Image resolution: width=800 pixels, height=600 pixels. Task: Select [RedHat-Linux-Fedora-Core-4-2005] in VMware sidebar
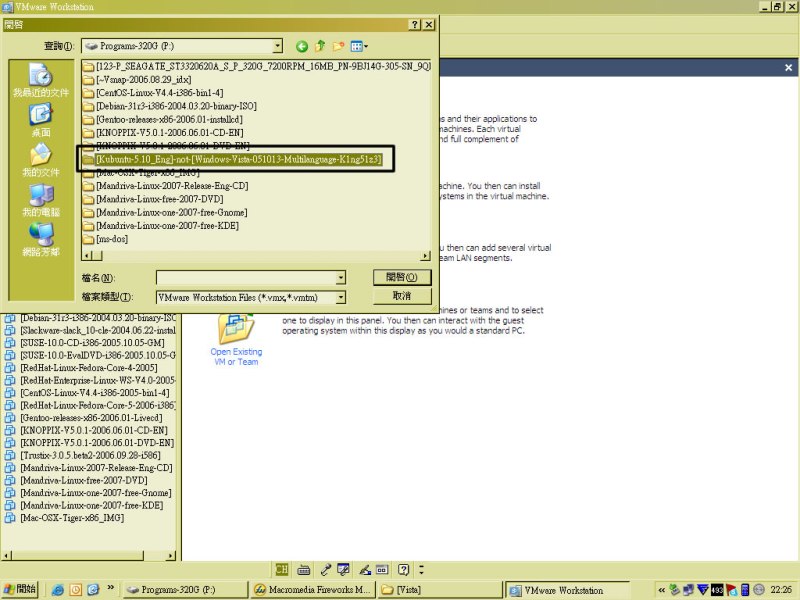coord(89,368)
